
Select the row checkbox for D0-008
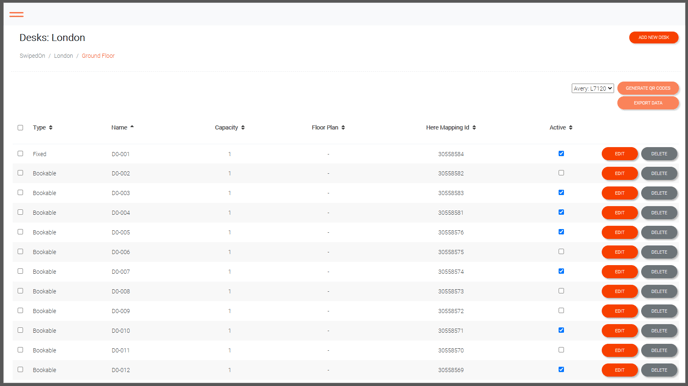(20, 291)
